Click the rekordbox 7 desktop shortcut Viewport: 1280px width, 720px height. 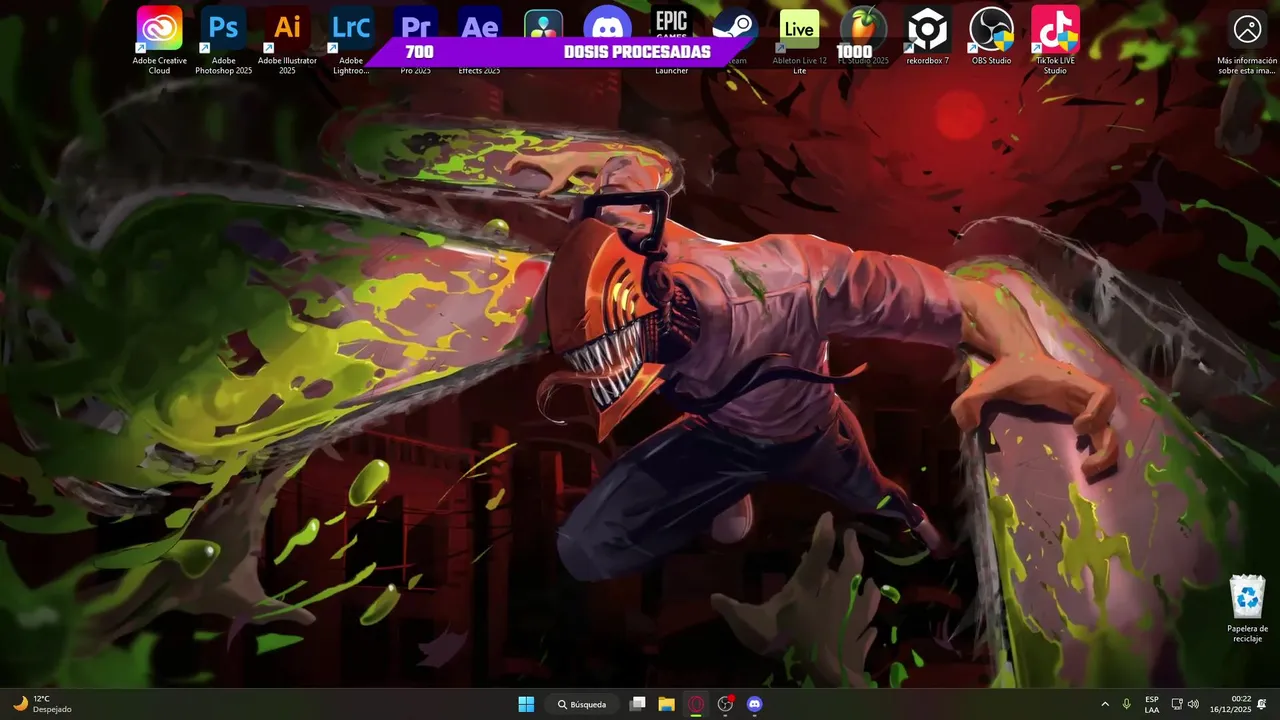928,35
